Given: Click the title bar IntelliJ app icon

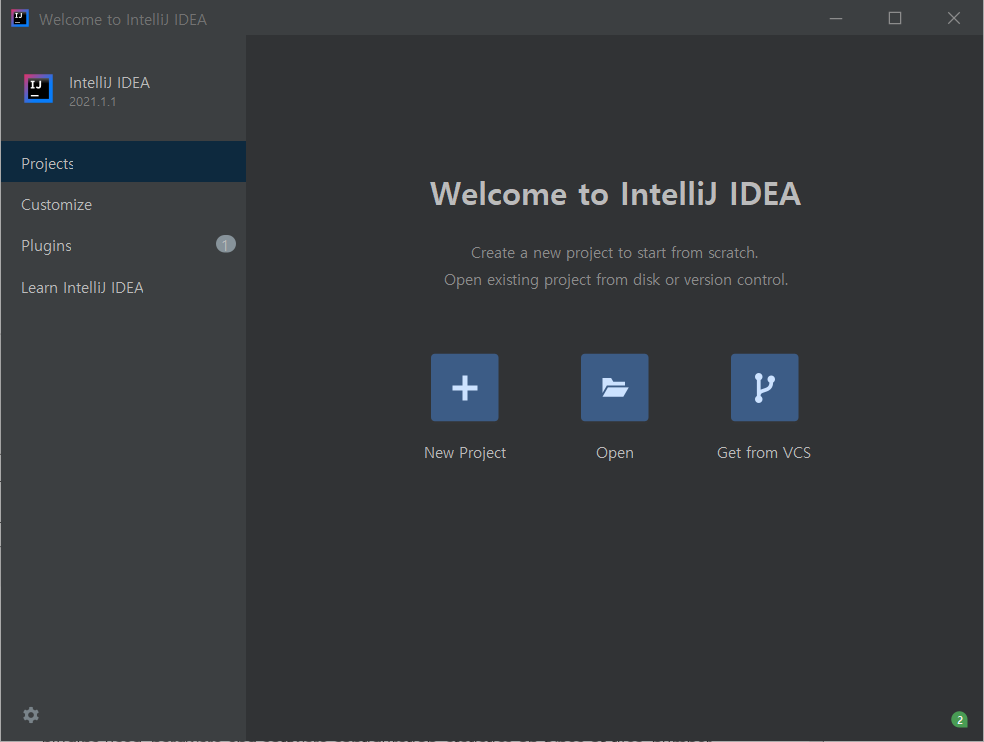Looking at the screenshot, I should pos(20,18).
